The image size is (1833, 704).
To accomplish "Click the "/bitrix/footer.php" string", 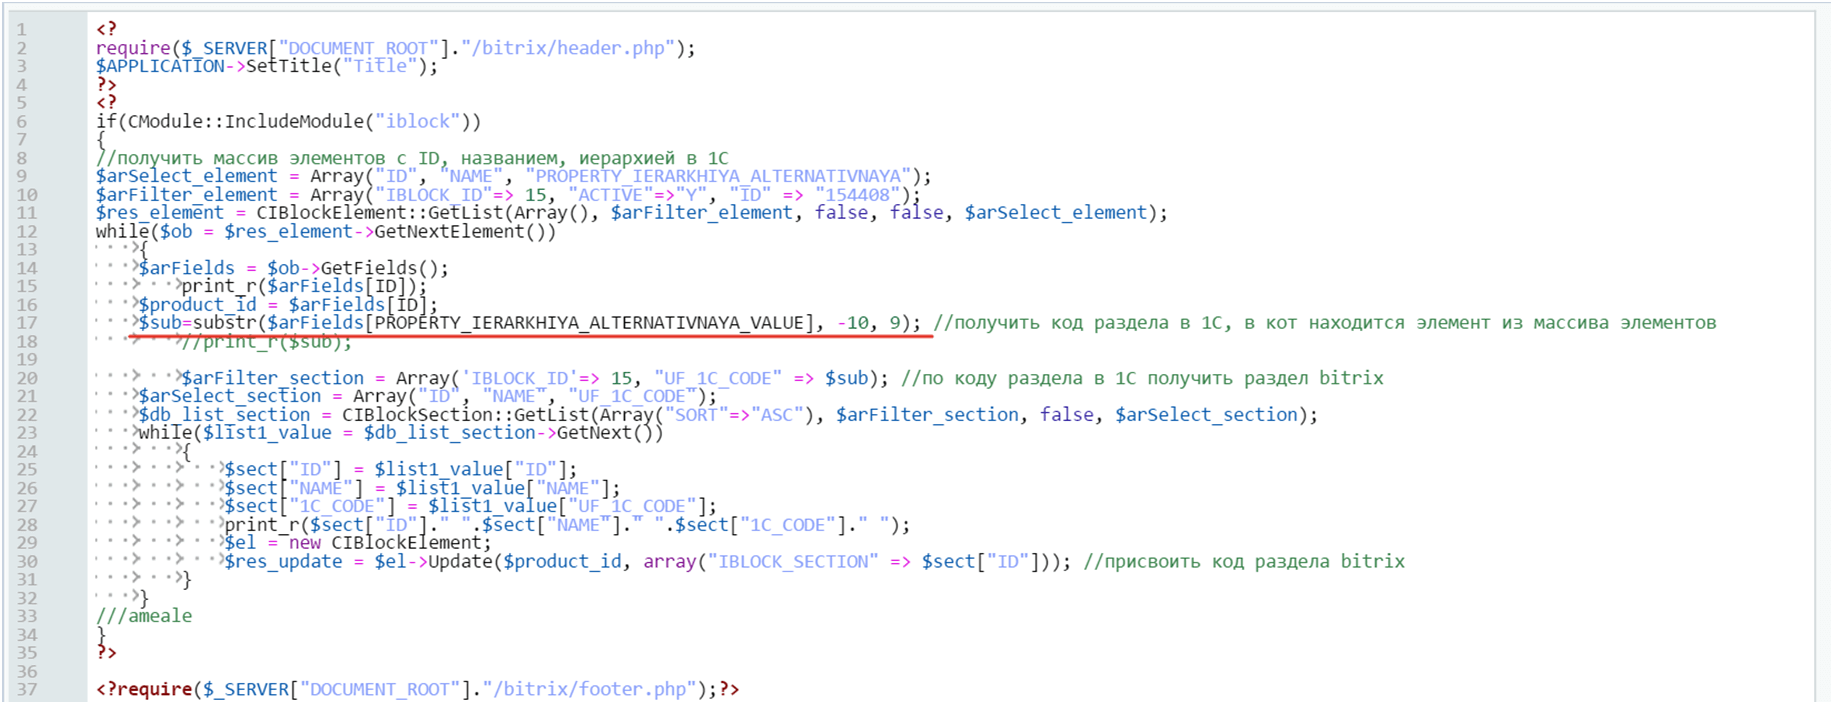I will (x=593, y=689).
